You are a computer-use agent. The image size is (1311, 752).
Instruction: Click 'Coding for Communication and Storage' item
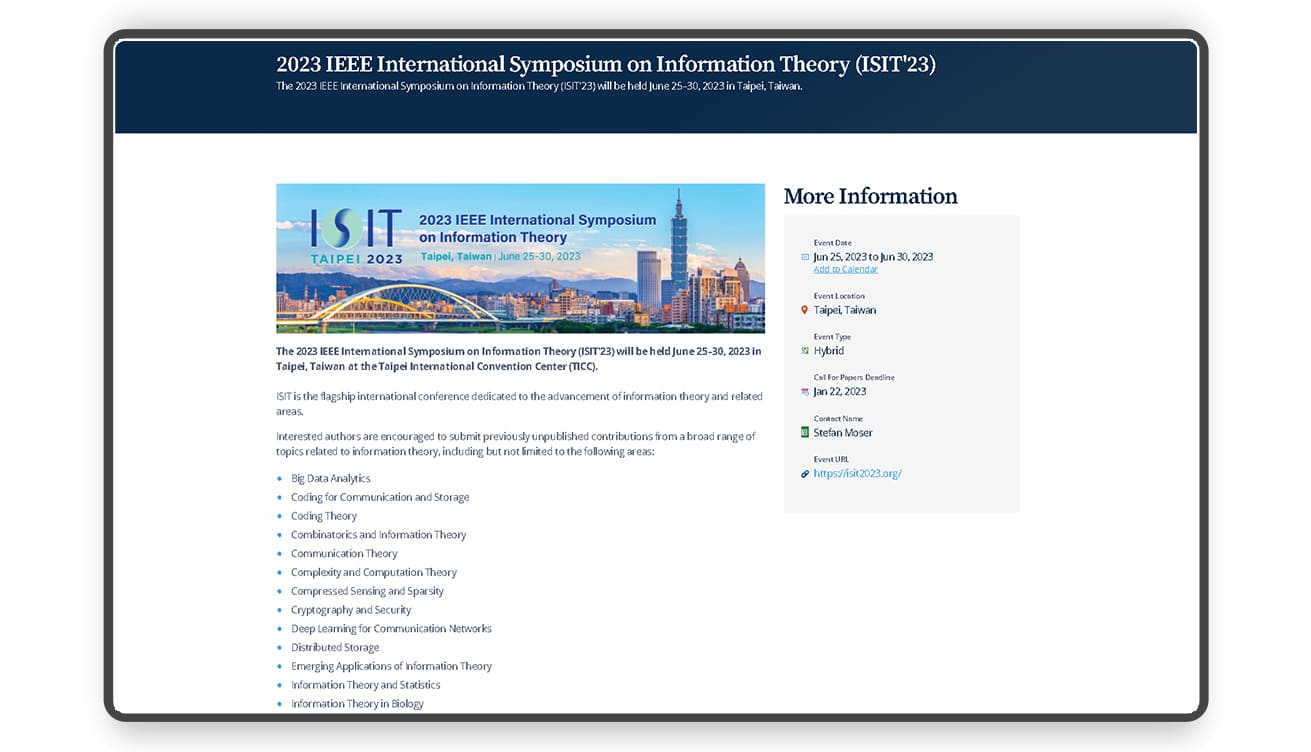pyautogui.click(x=380, y=497)
